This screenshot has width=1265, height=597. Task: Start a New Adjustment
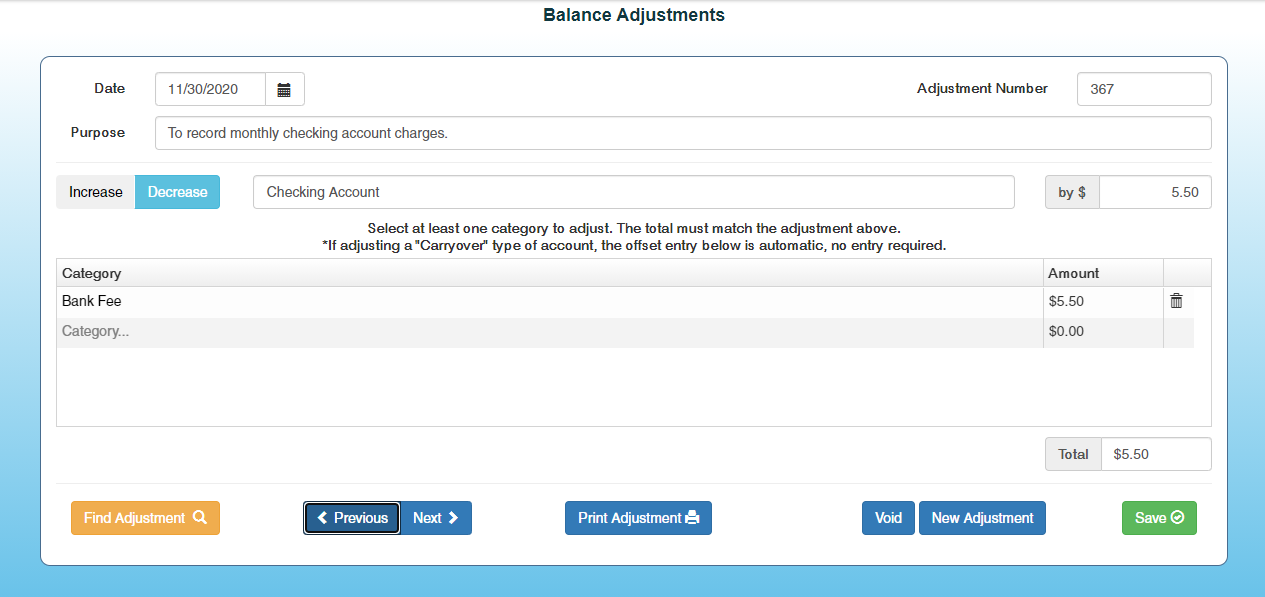pyautogui.click(x=982, y=518)
